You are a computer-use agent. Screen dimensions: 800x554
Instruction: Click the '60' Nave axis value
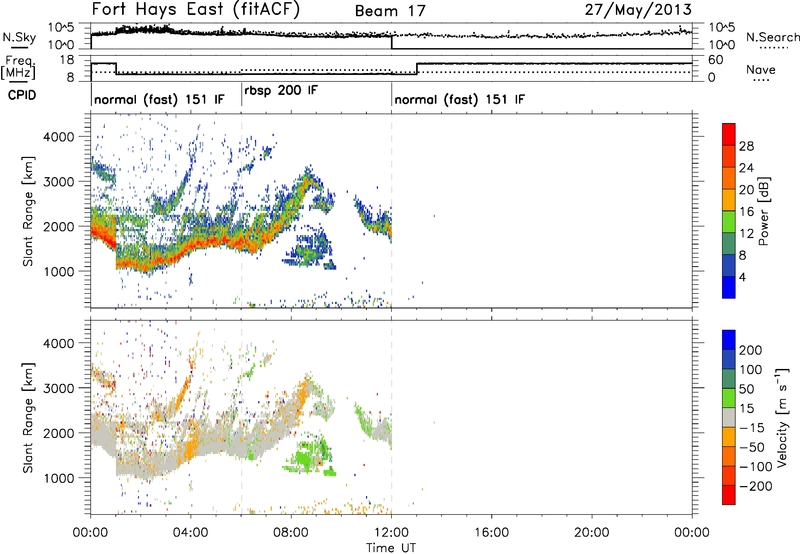716,60
